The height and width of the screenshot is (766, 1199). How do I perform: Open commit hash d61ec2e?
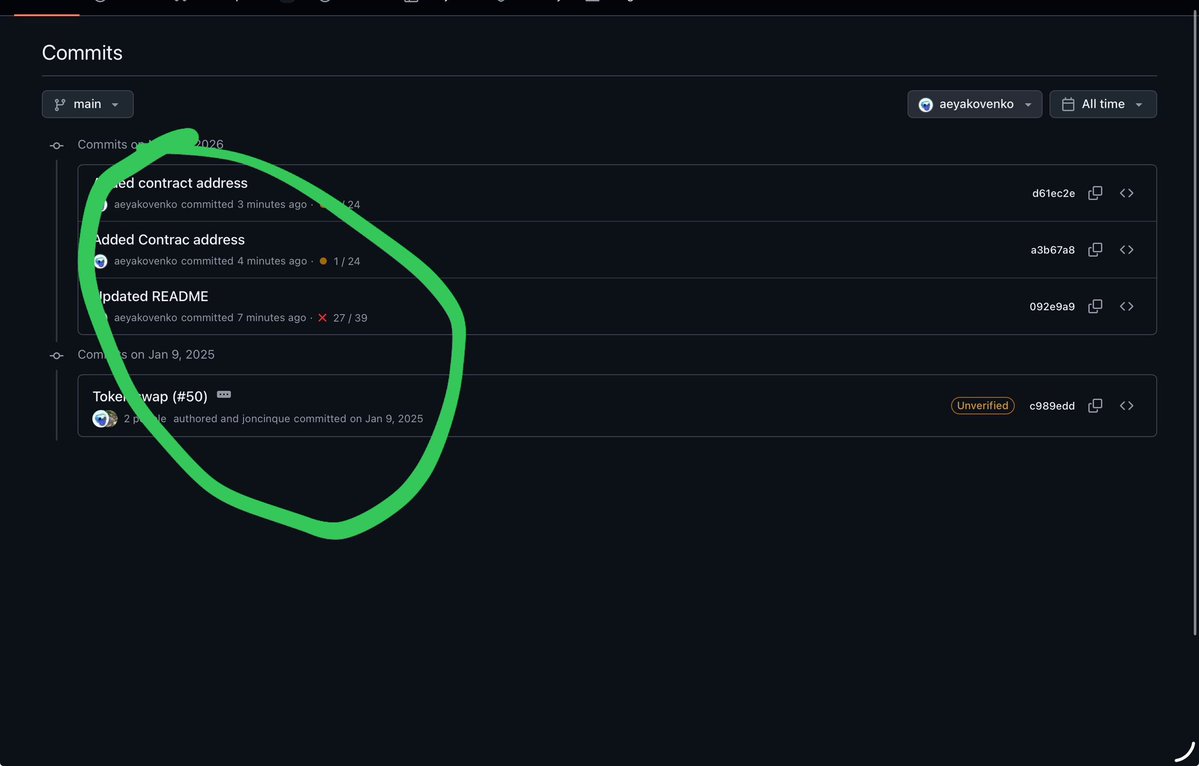1053,193
